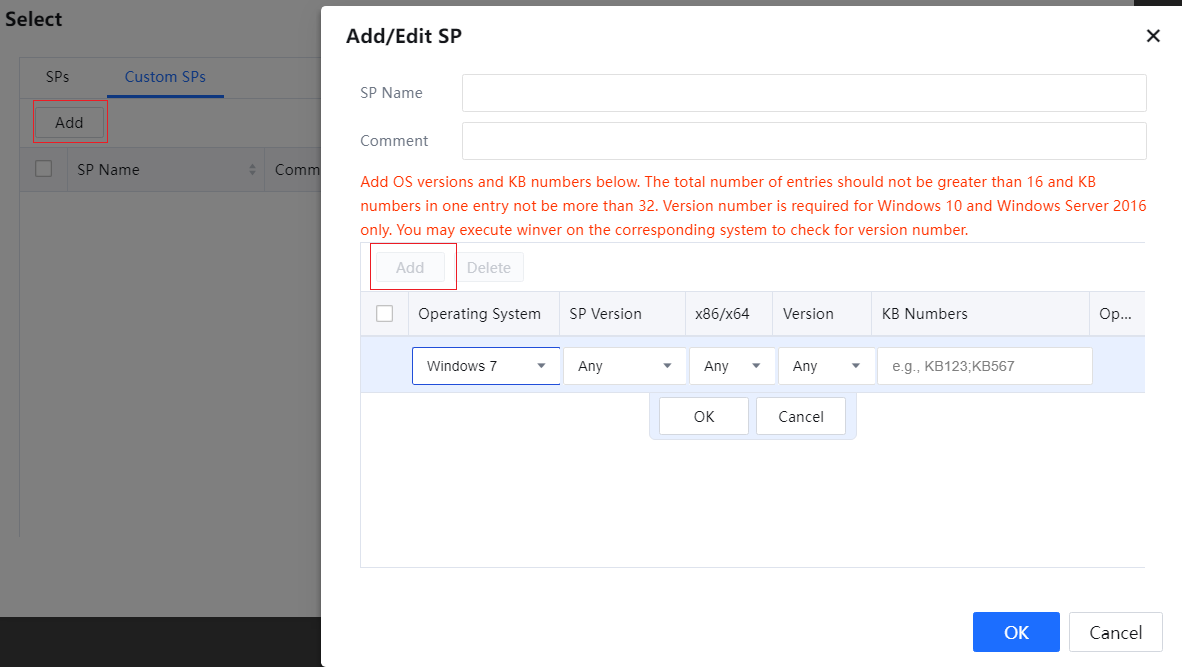Viewport: 1182px width, 667px height.
Task: Confirm the row entry with inline OK
Action: pos(704,416)
